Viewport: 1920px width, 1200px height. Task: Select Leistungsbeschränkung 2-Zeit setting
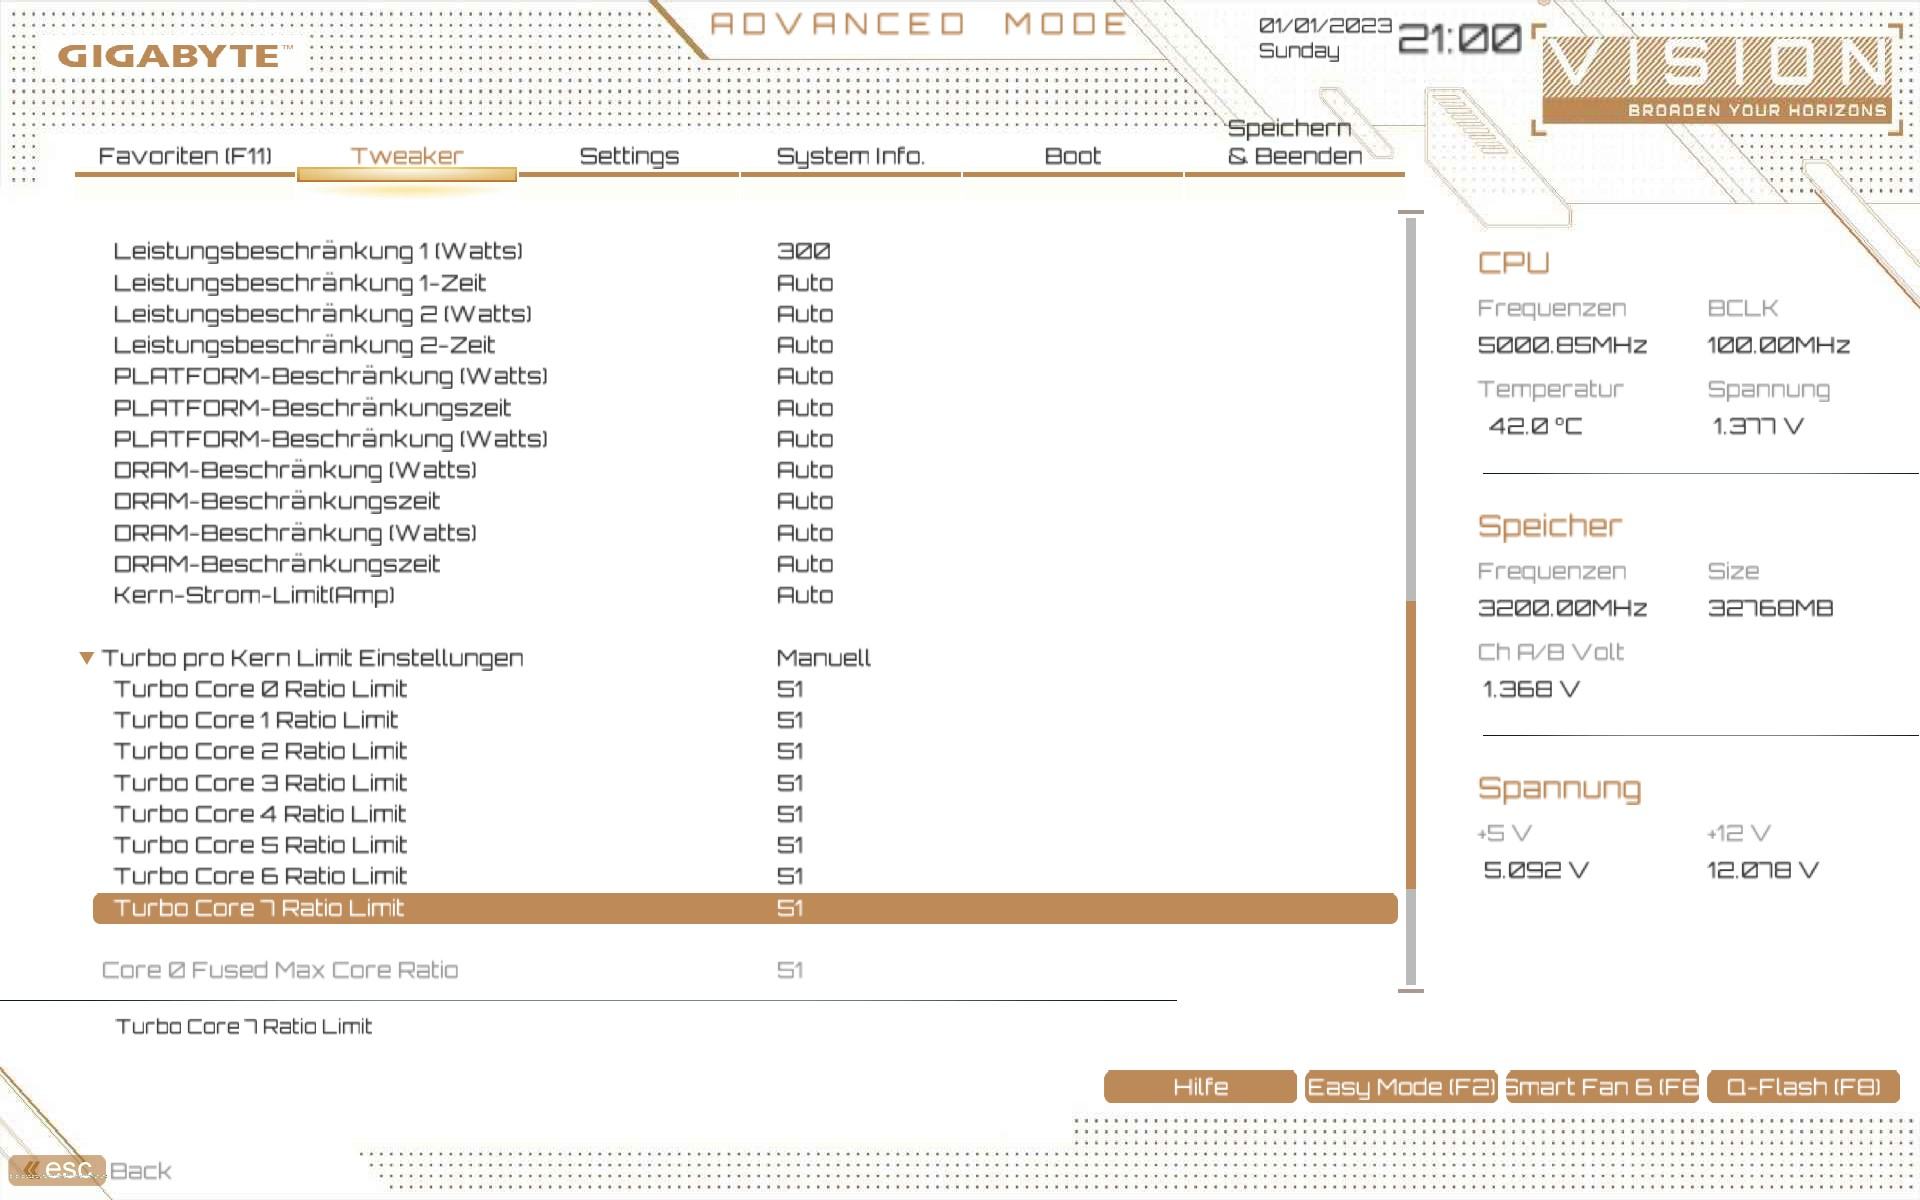click(x=304, y=345)
